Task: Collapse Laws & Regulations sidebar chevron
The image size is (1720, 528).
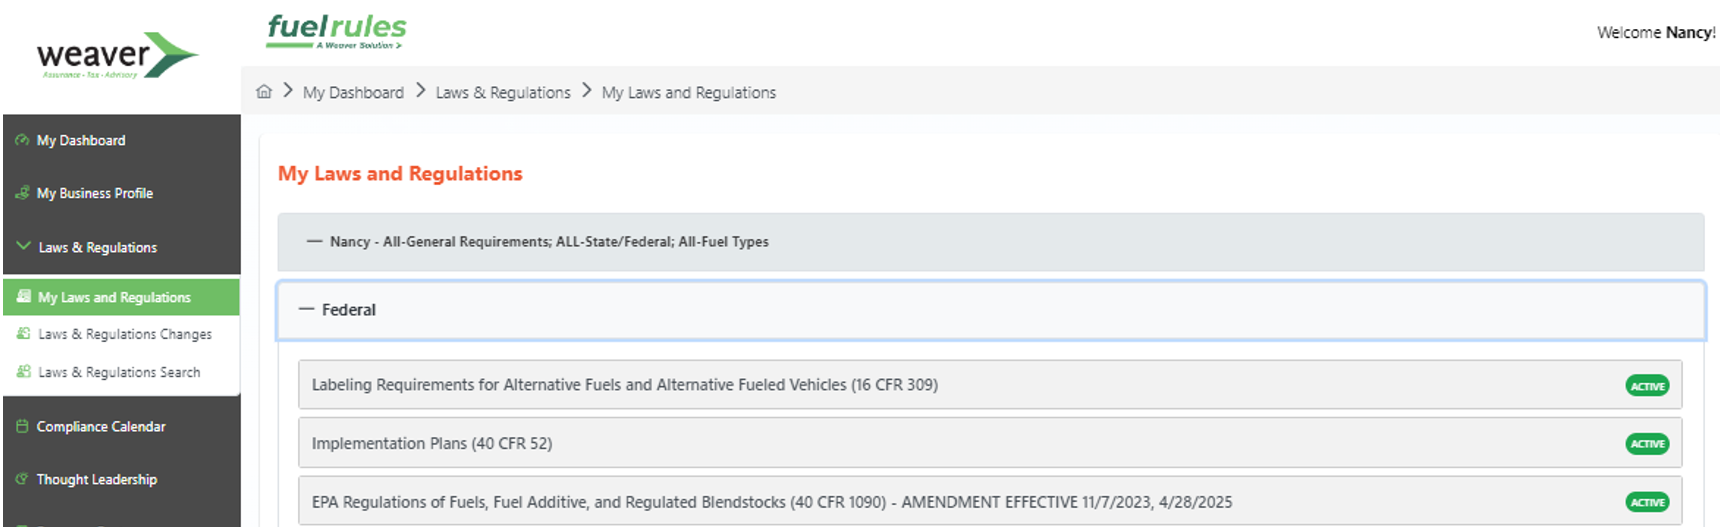Action: 23,246
